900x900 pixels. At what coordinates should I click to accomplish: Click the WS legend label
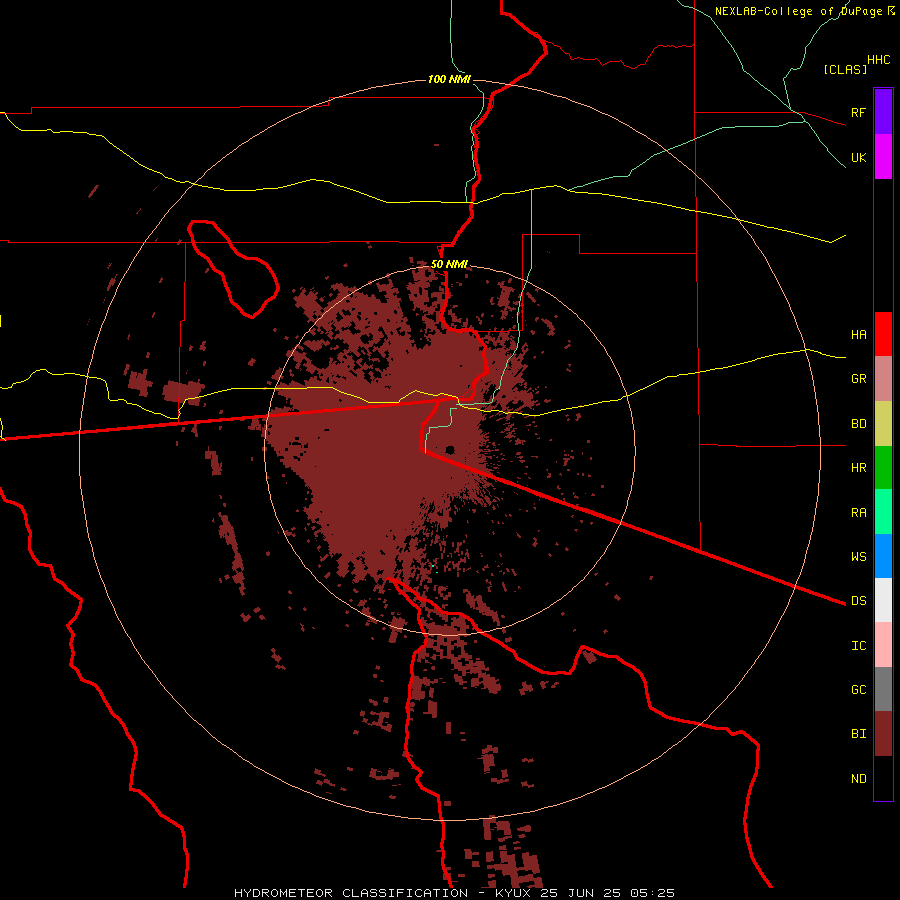(859, 556)
